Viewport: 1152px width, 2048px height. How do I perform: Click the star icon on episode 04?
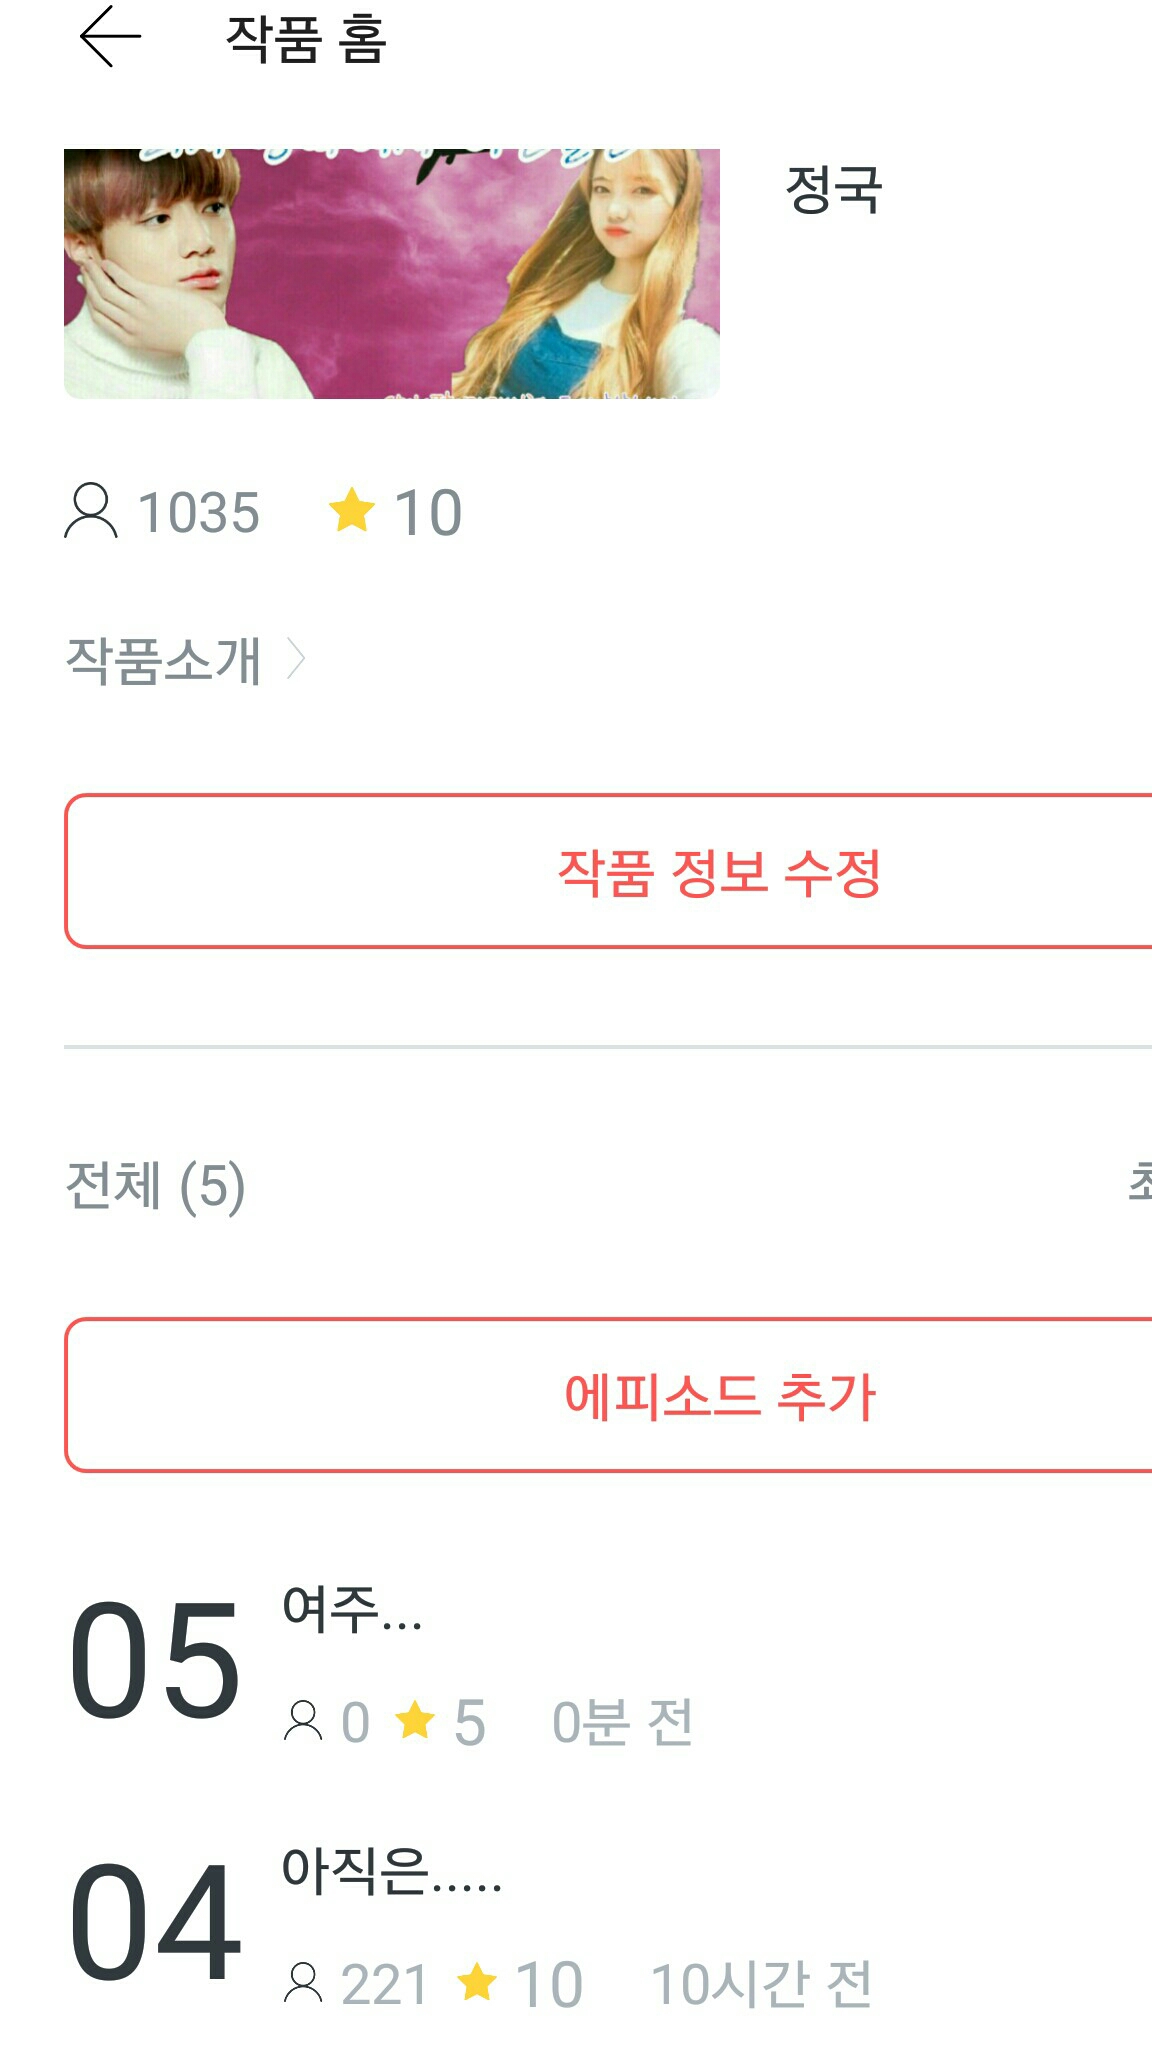coord(477,1983)
